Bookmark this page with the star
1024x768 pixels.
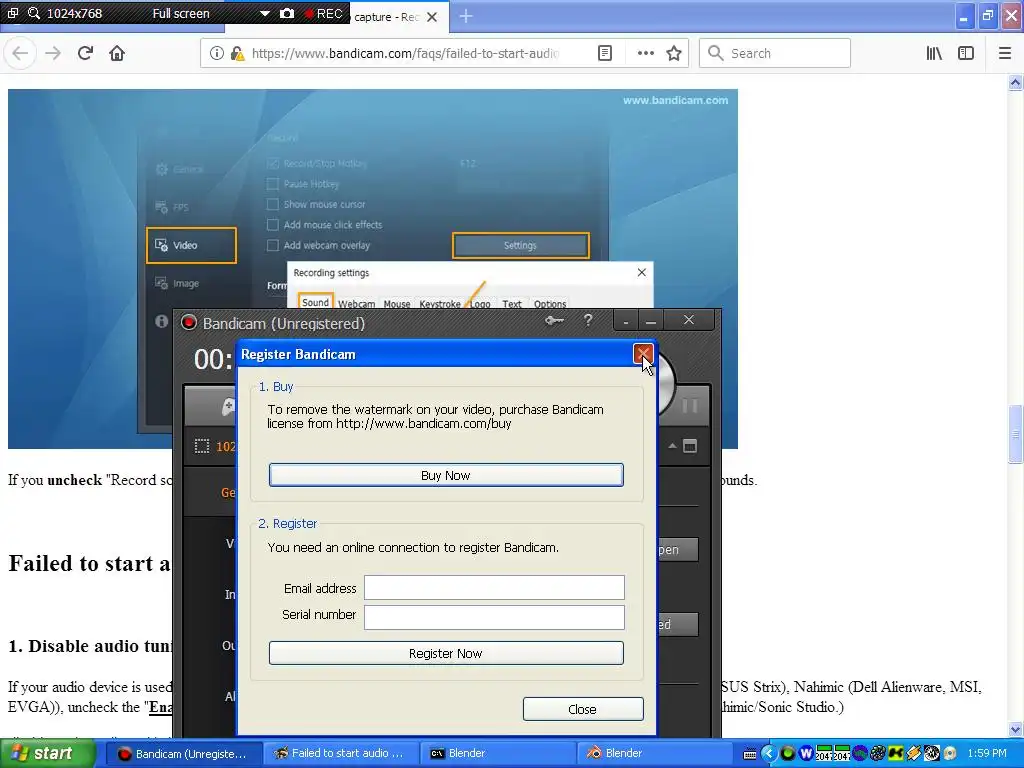click(674, 53)
